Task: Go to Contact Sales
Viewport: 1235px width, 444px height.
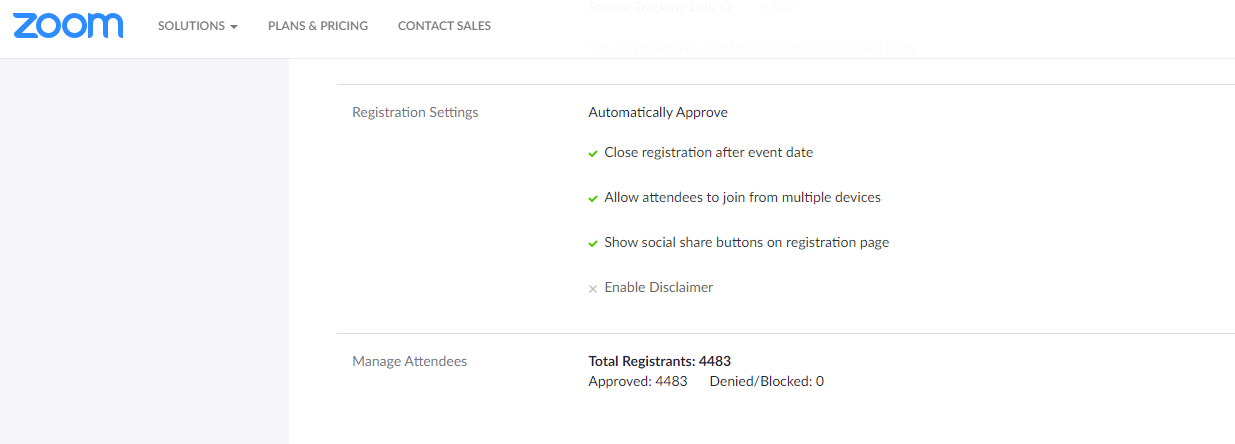Action: point(444,26)
